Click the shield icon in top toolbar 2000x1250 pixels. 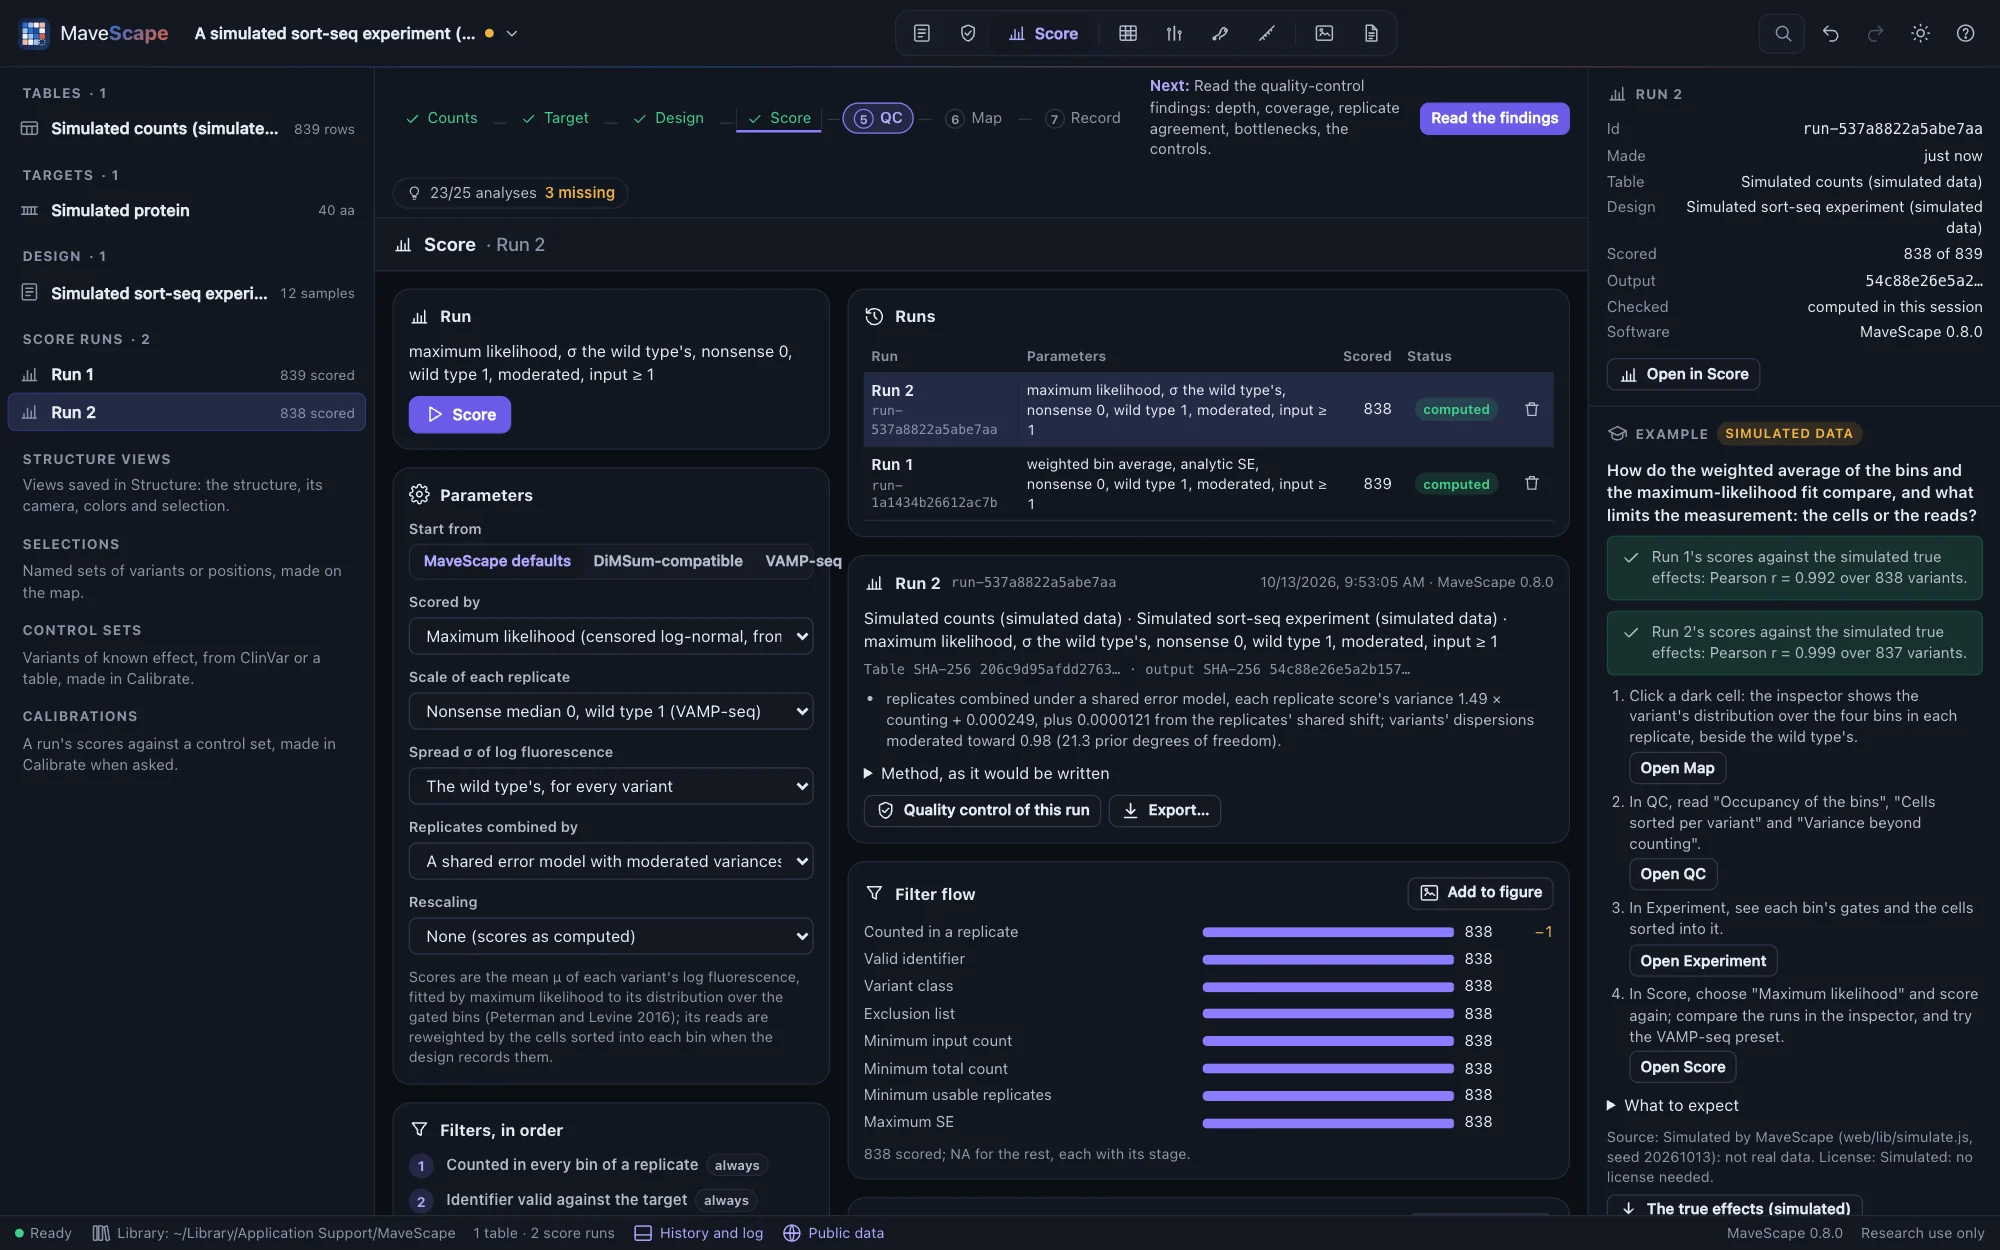(967, 33)
